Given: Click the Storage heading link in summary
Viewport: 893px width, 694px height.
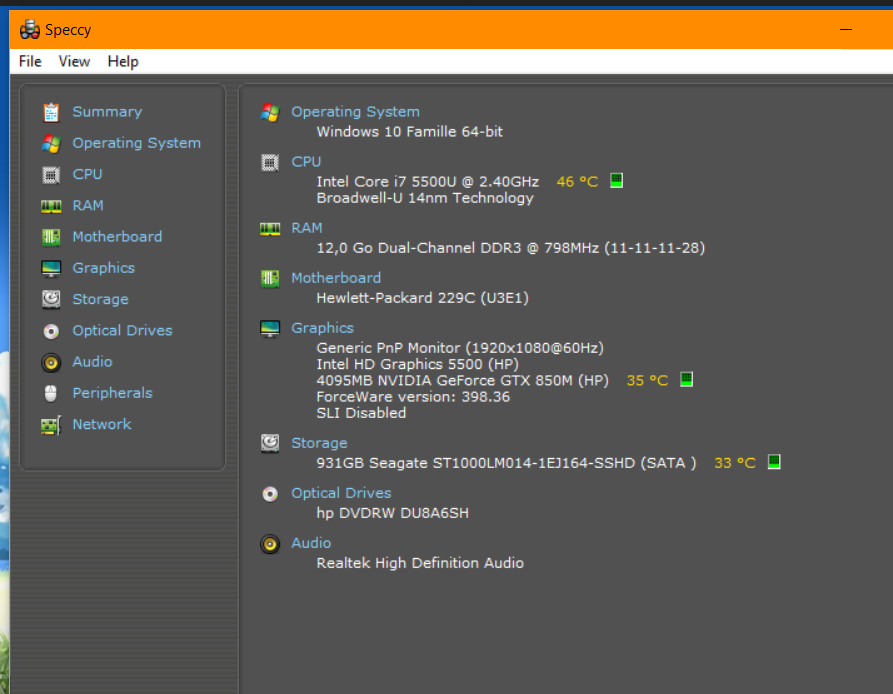Looking at the screenshot, I should pos(319,443).
